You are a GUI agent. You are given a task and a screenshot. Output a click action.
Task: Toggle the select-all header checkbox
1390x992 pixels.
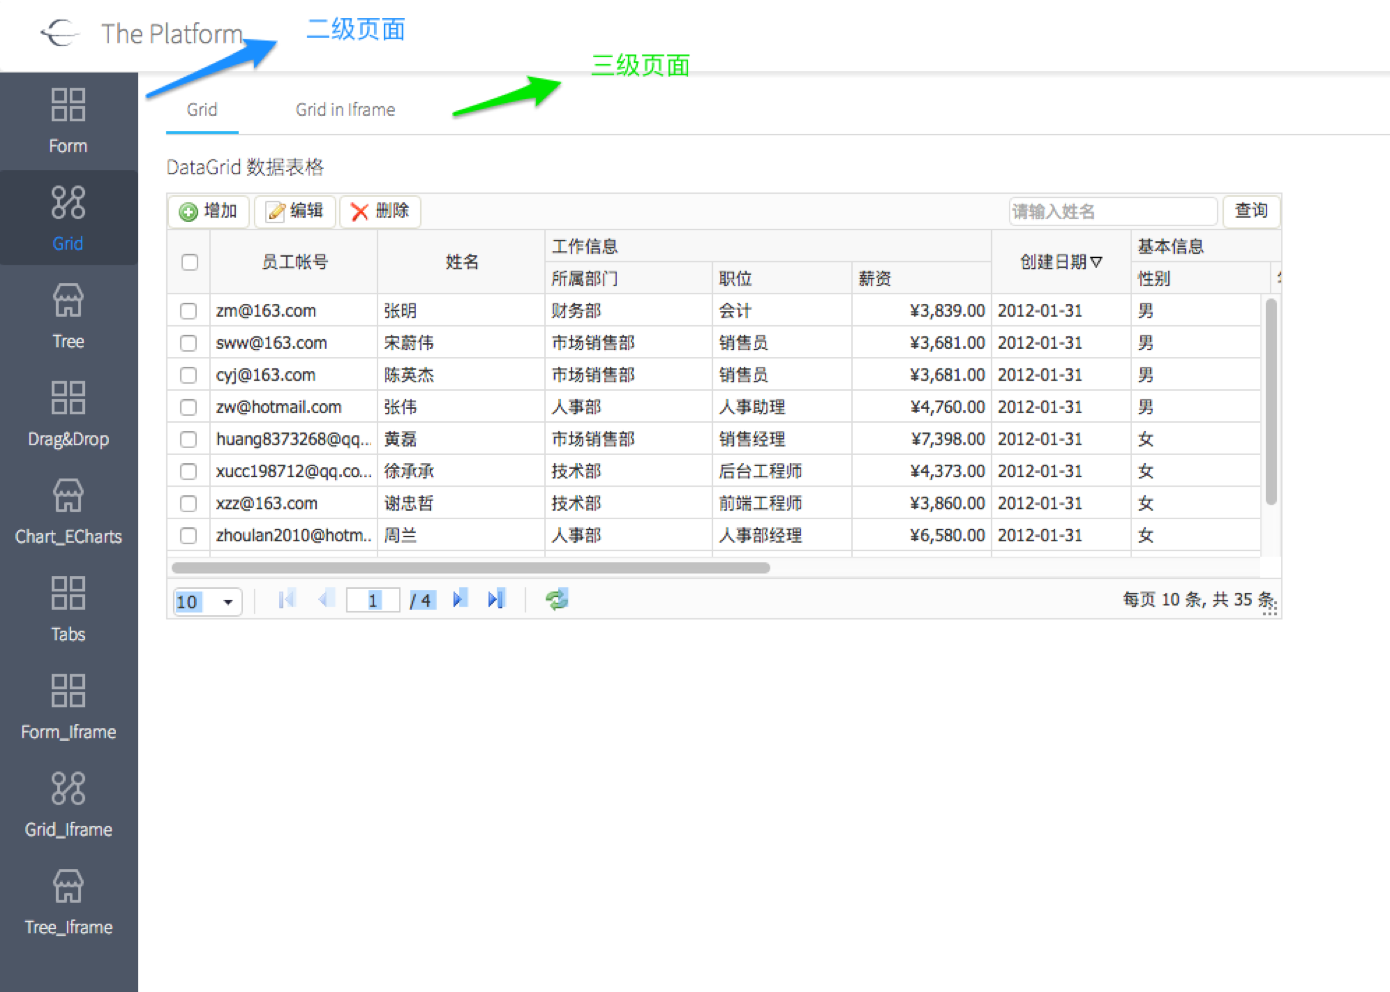click(x=189, y=262)
